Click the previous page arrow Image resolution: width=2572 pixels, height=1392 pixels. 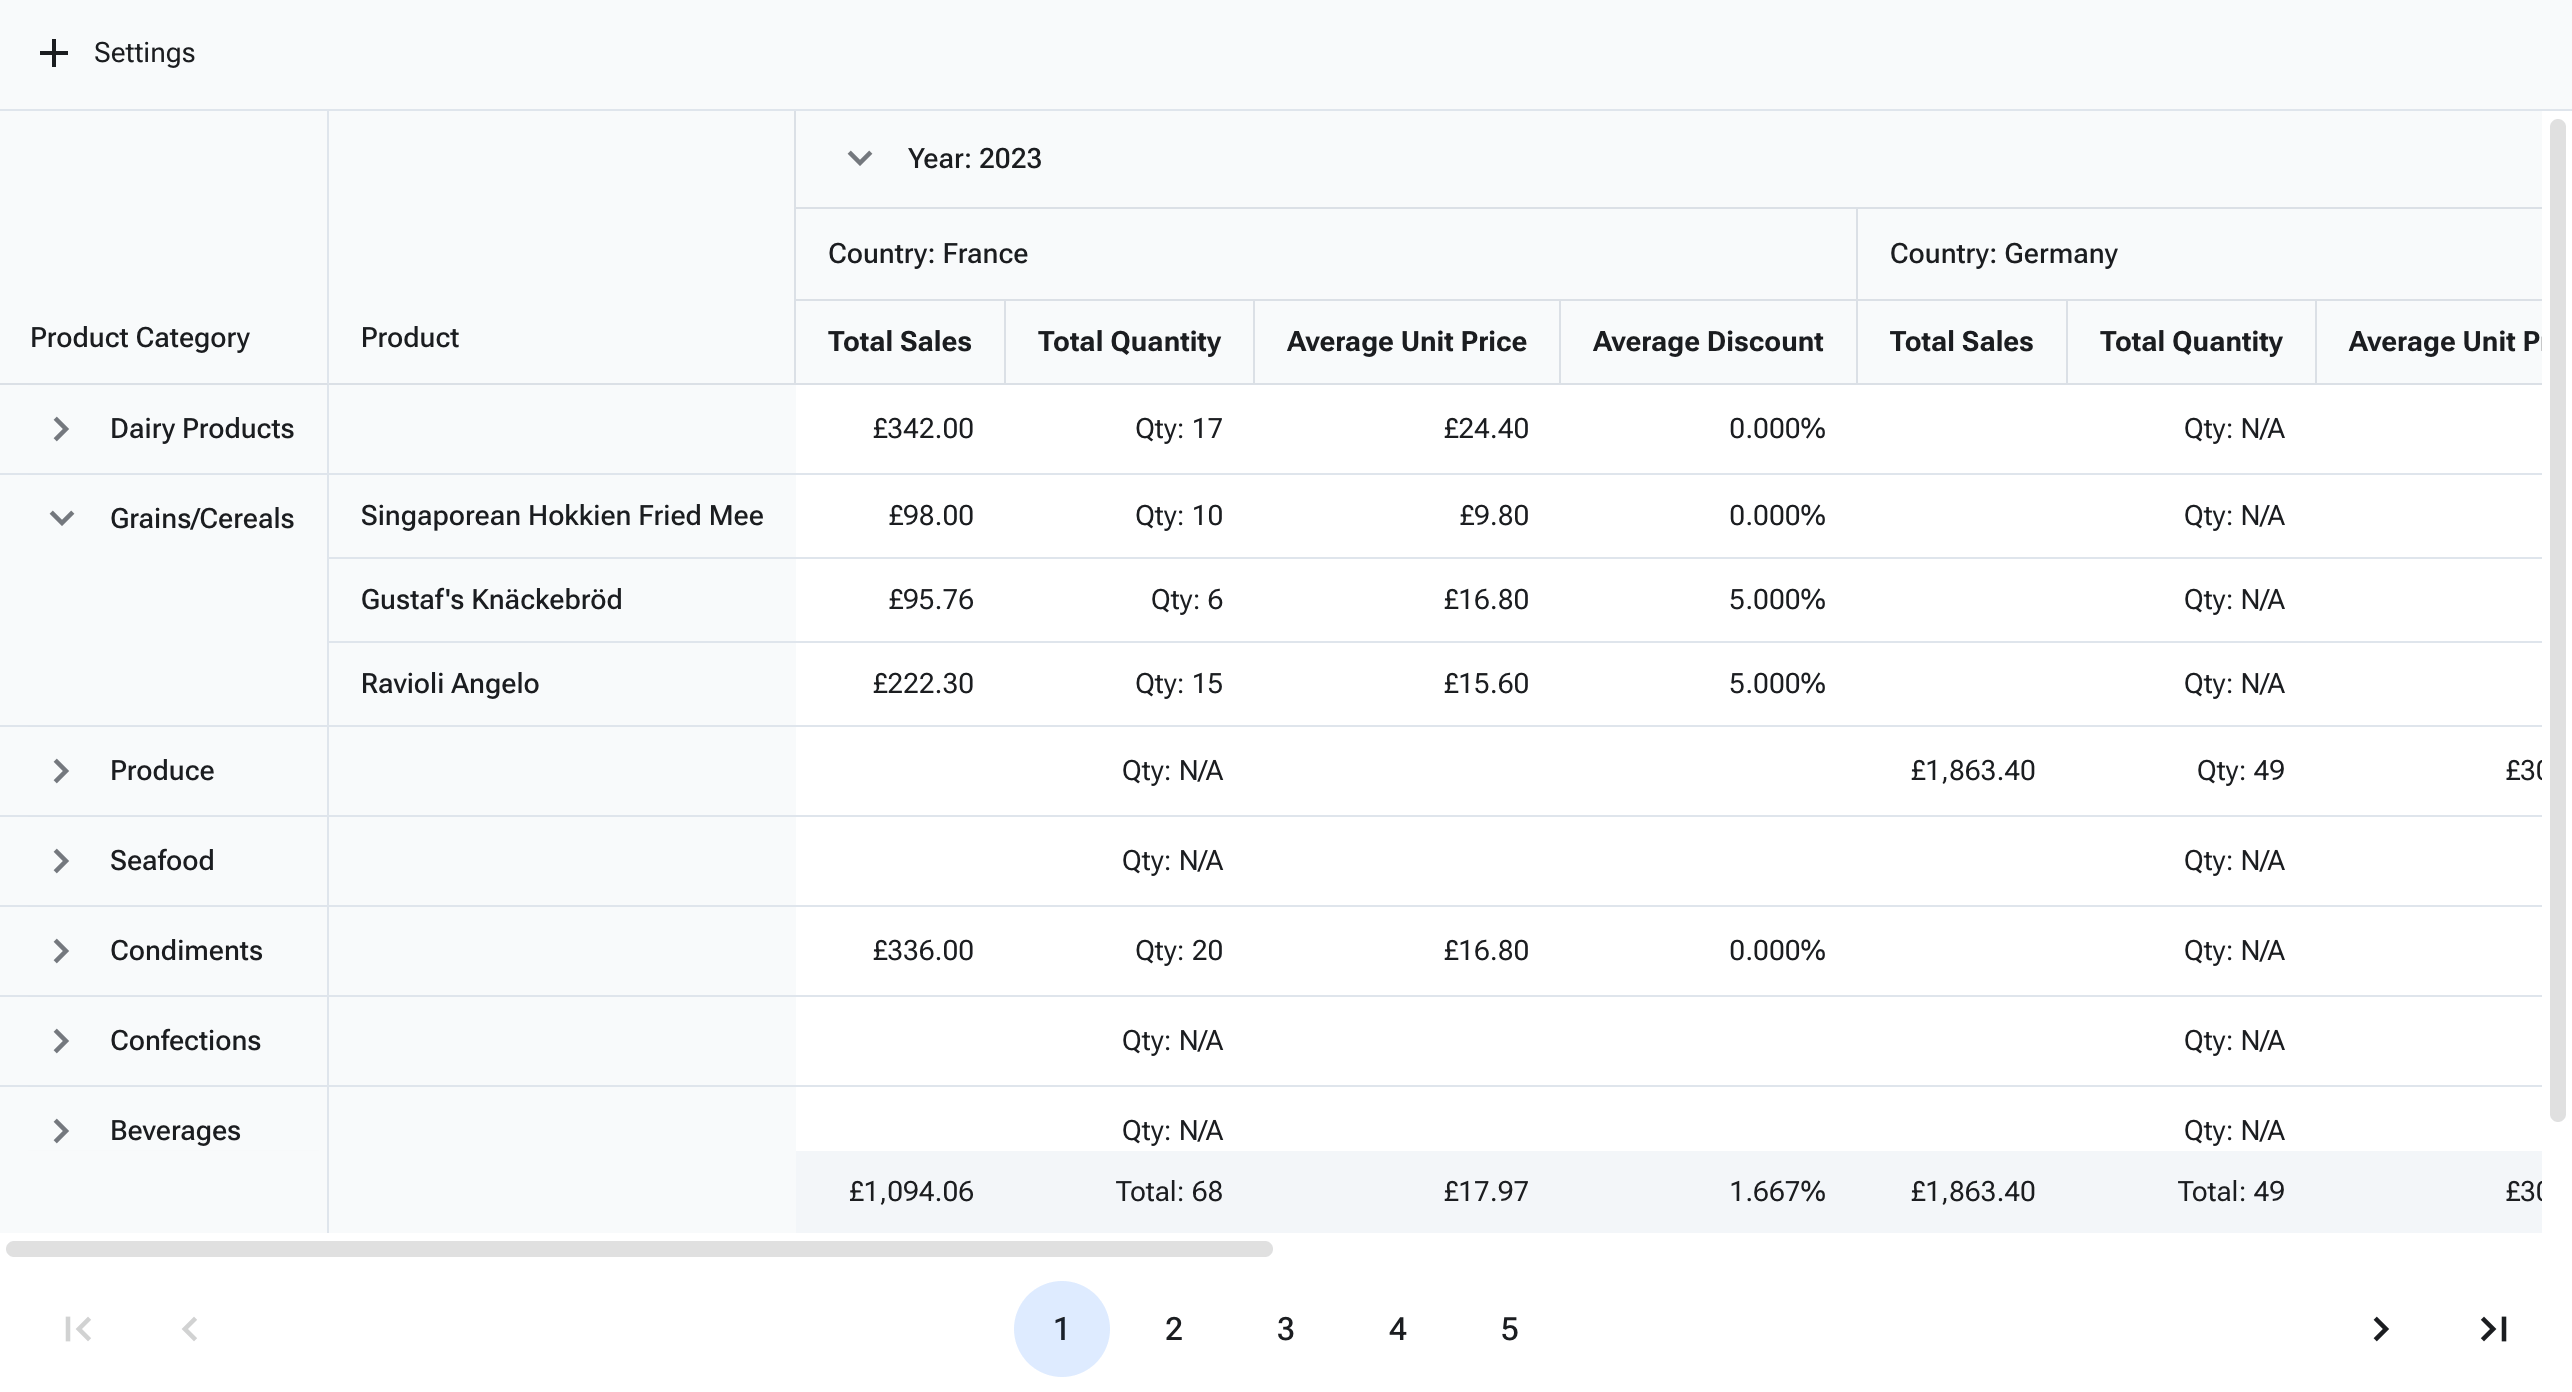[x=190, y=1329]
